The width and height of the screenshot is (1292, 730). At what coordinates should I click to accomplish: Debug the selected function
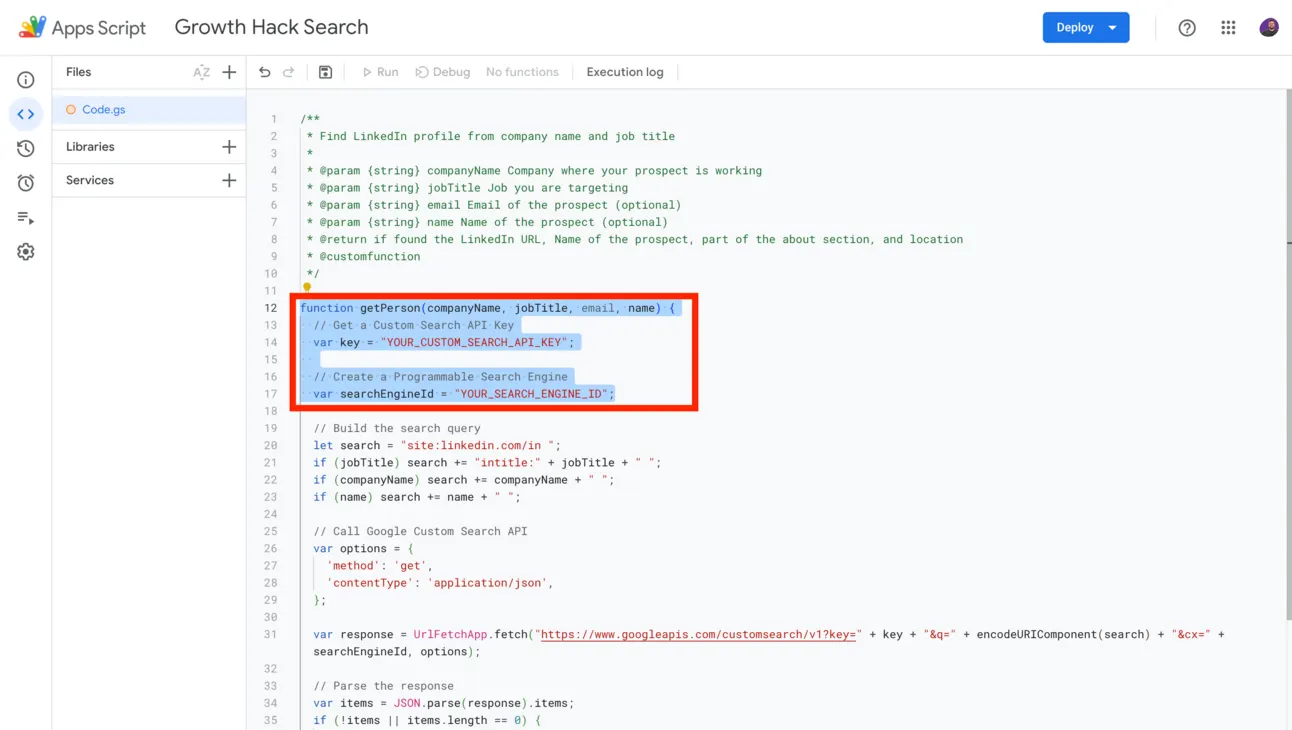tap(443, 72)
